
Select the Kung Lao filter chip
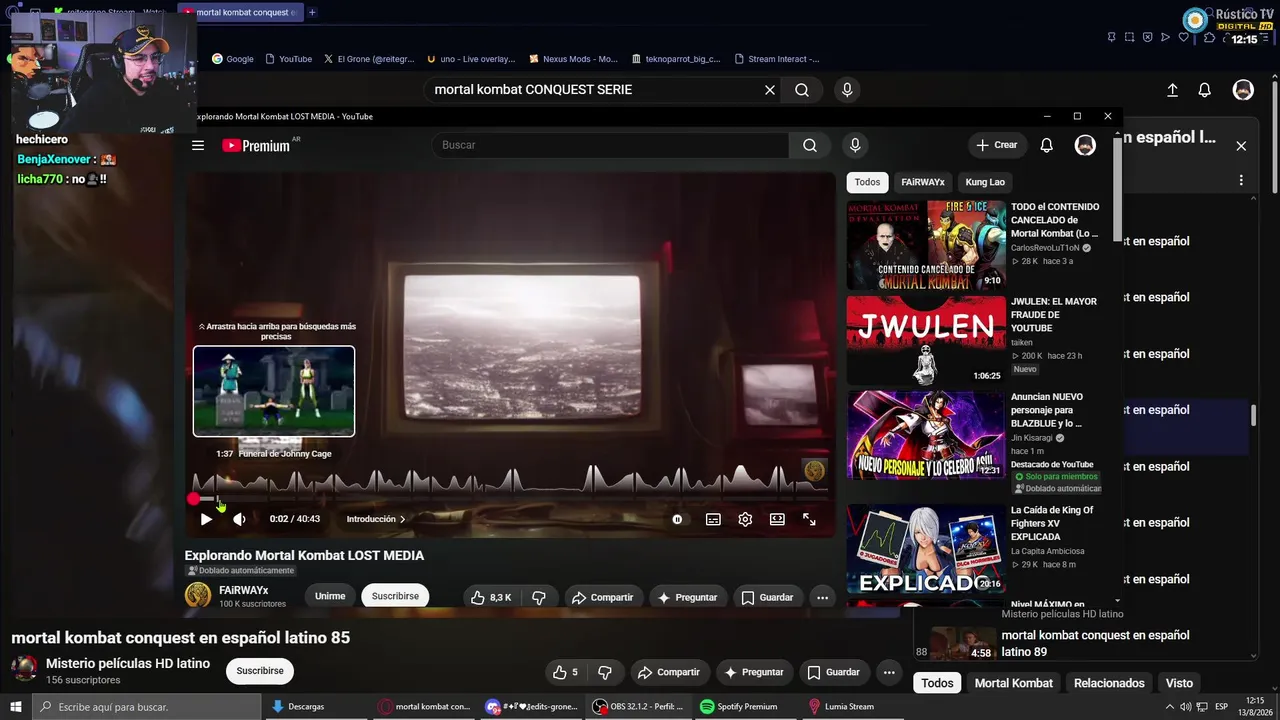(x=985, y=182)
